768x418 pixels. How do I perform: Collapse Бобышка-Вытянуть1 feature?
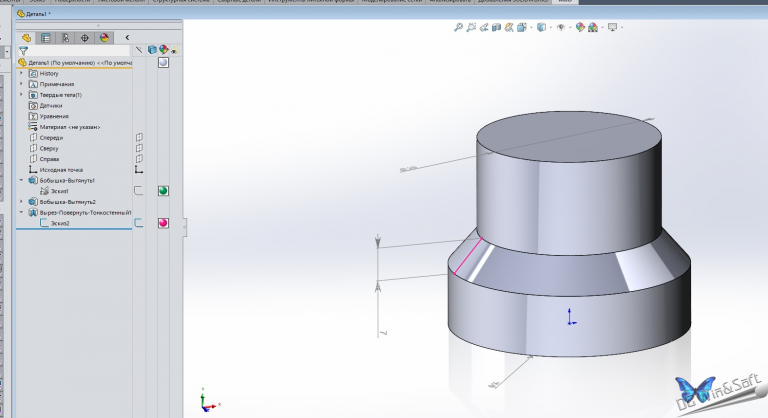click(x=21, y=180)
